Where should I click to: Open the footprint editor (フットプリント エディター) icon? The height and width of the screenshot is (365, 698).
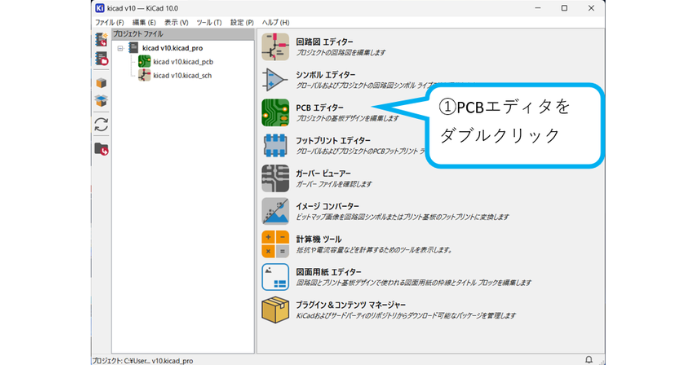275,146
